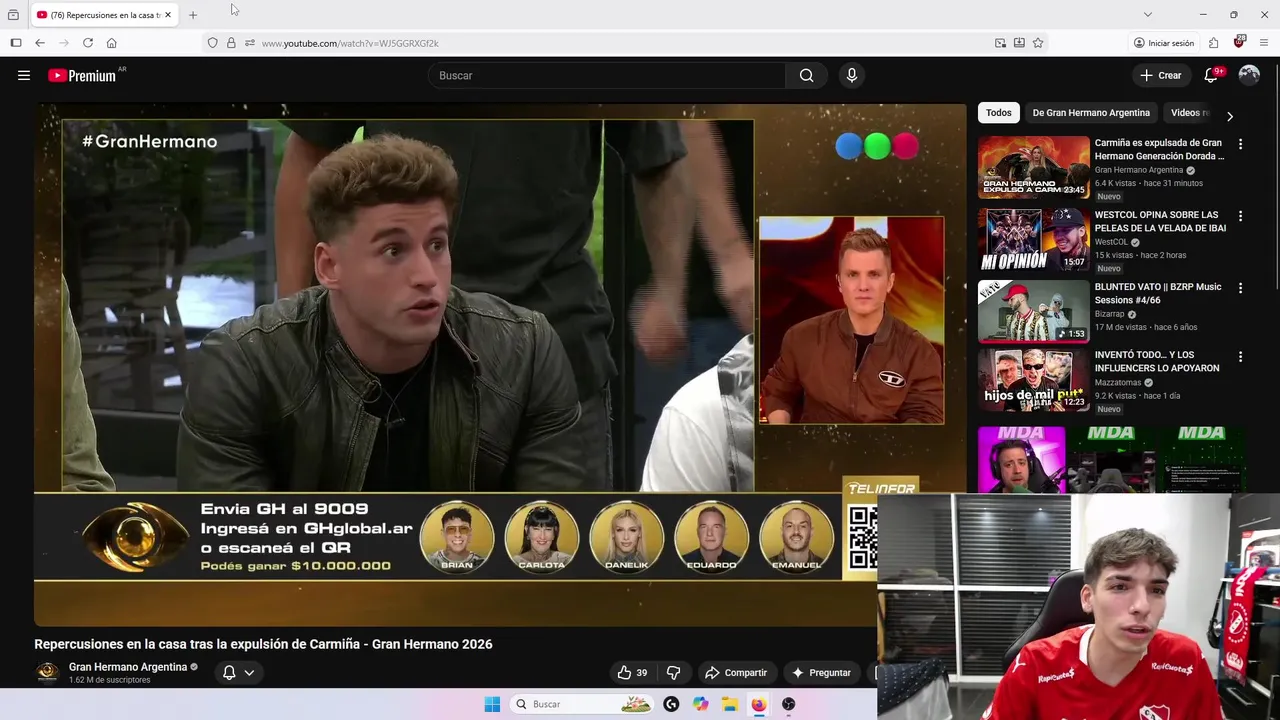Bookmark this page with the star icon
This screenshot has height=720, width=1280.
(1038, 43)
